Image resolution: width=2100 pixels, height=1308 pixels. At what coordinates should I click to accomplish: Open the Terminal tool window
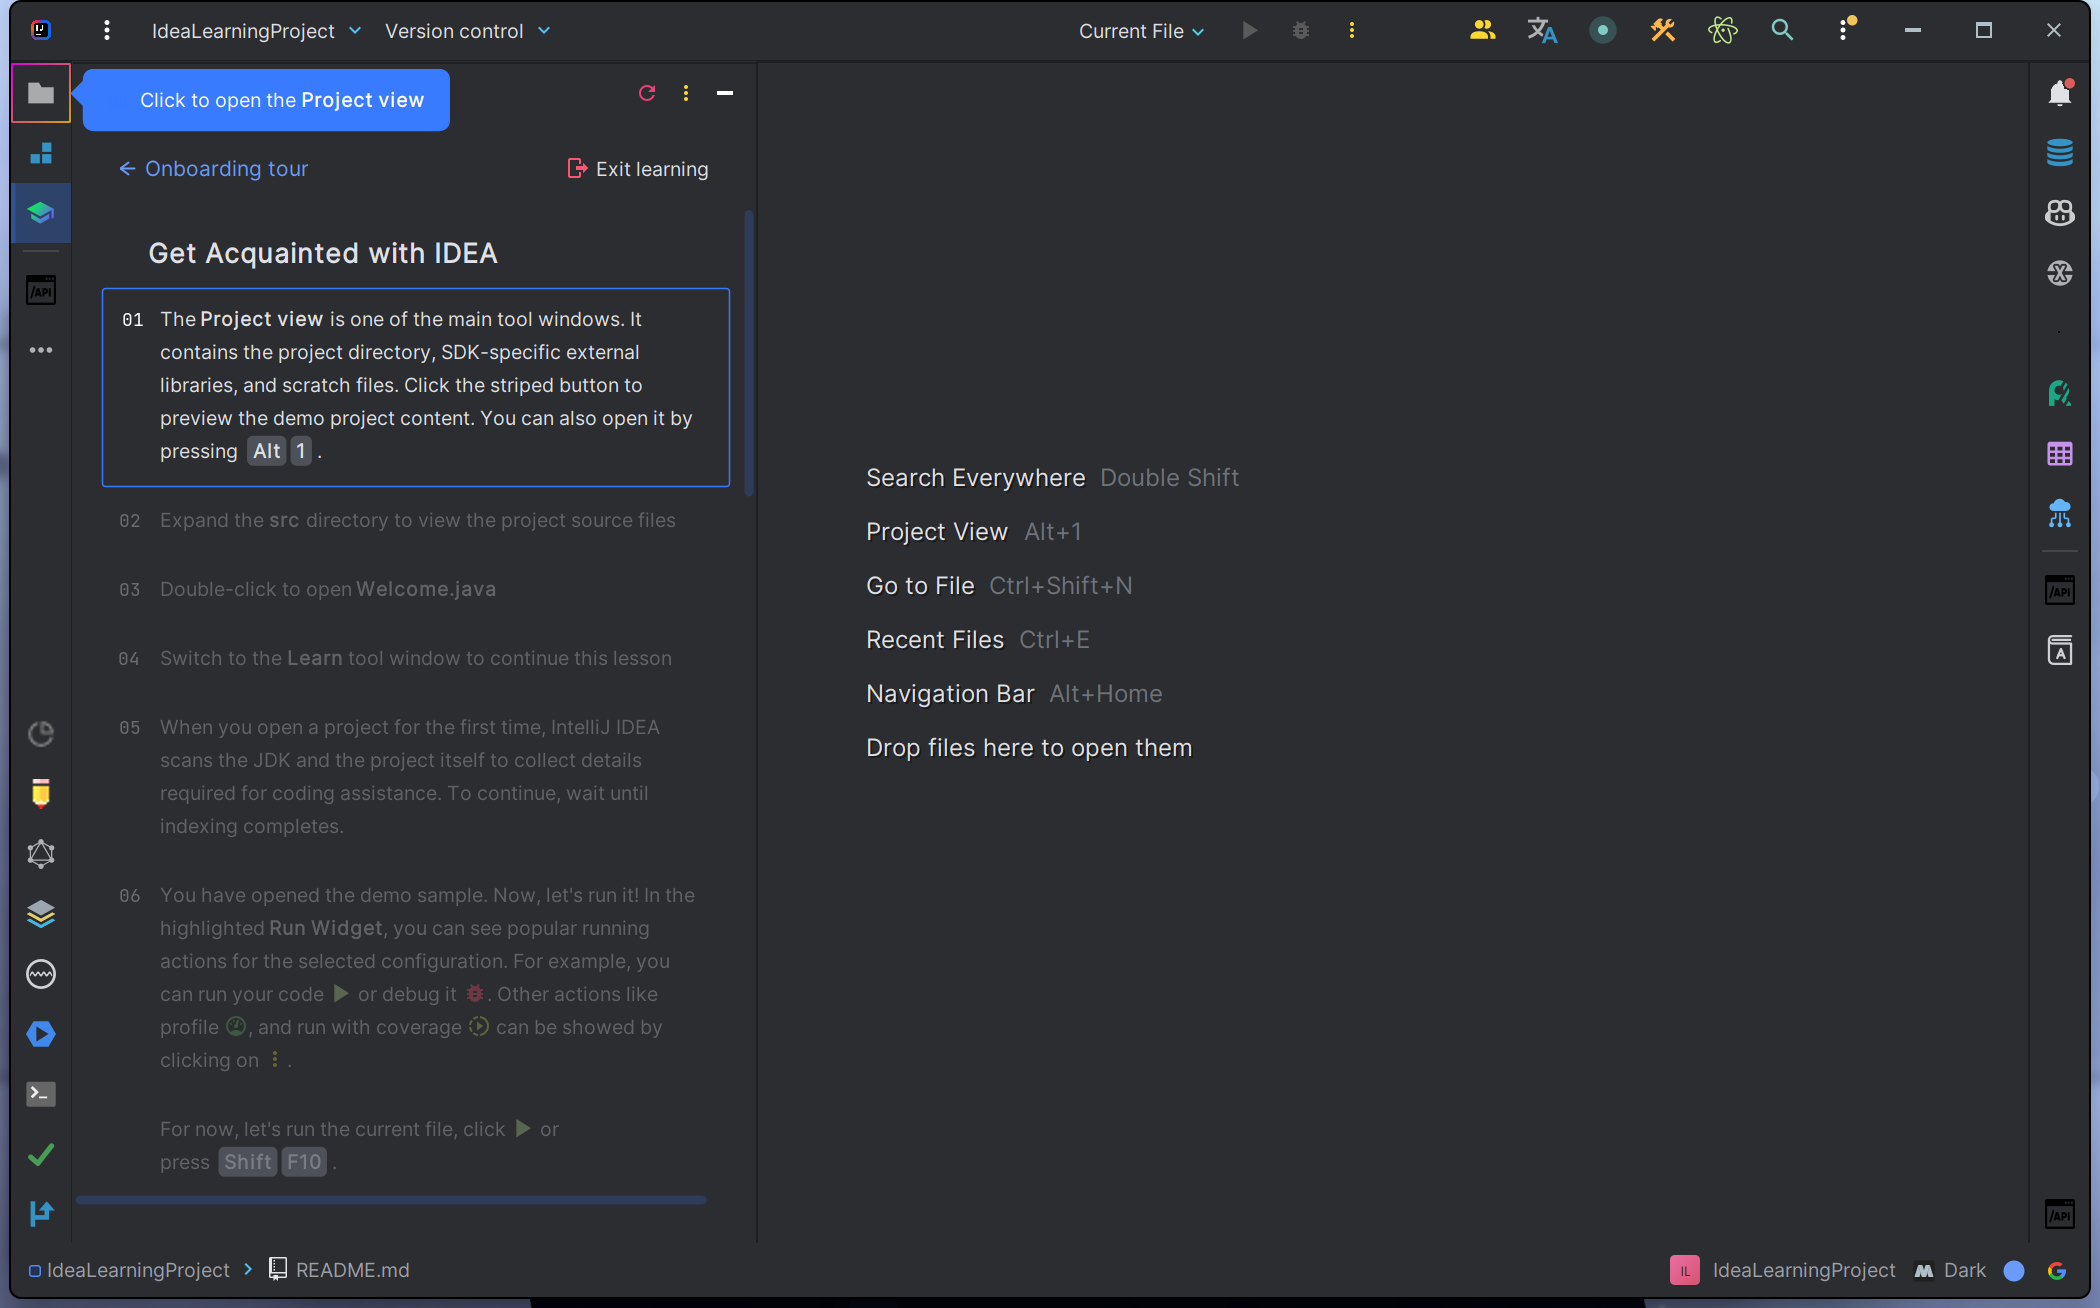41,1094
